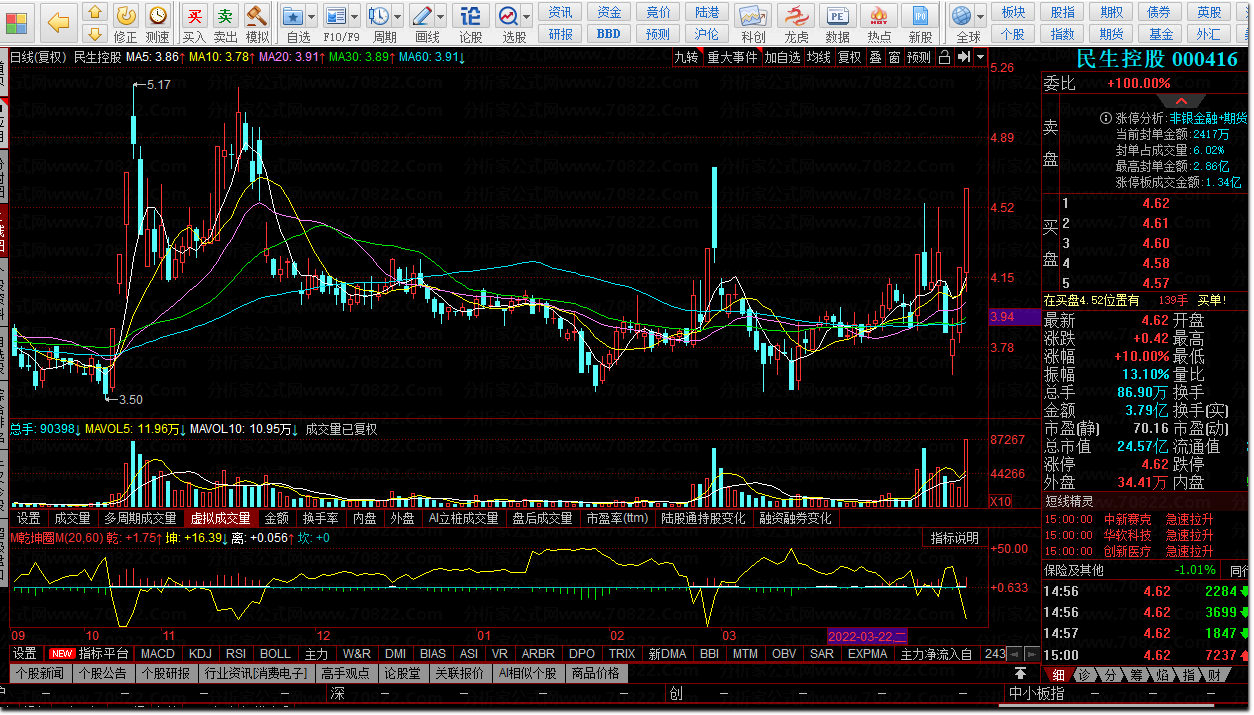Click the 叠 overlay stock button

click(x=875, y=58)
